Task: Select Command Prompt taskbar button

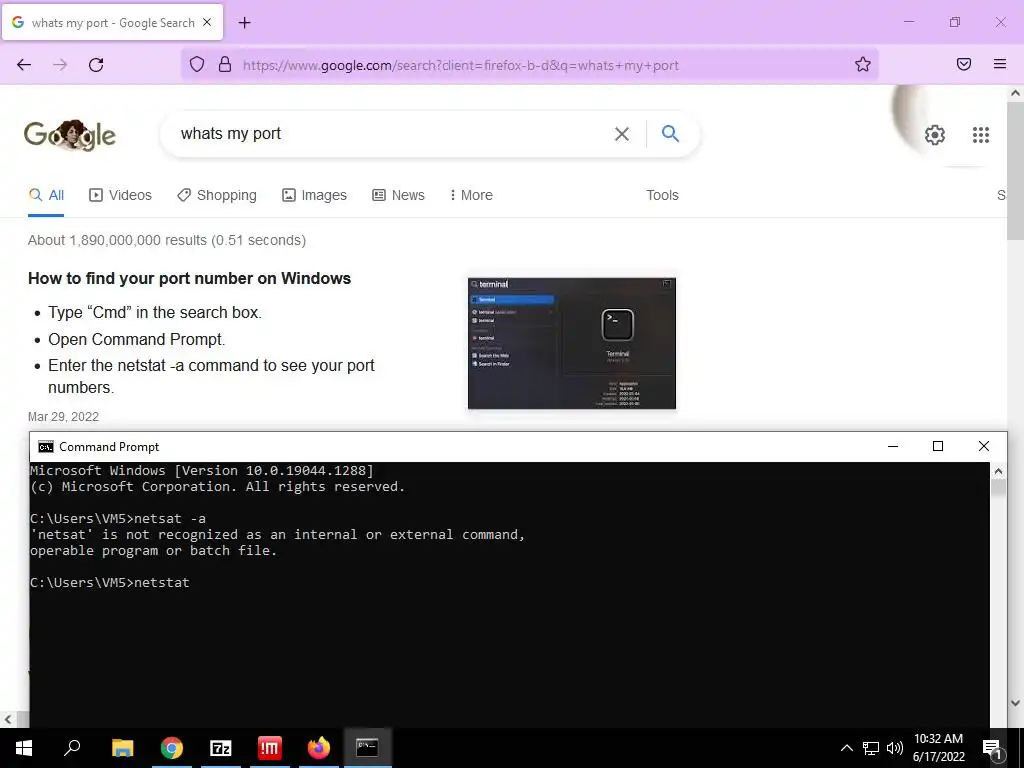Action: click(367, 748)
